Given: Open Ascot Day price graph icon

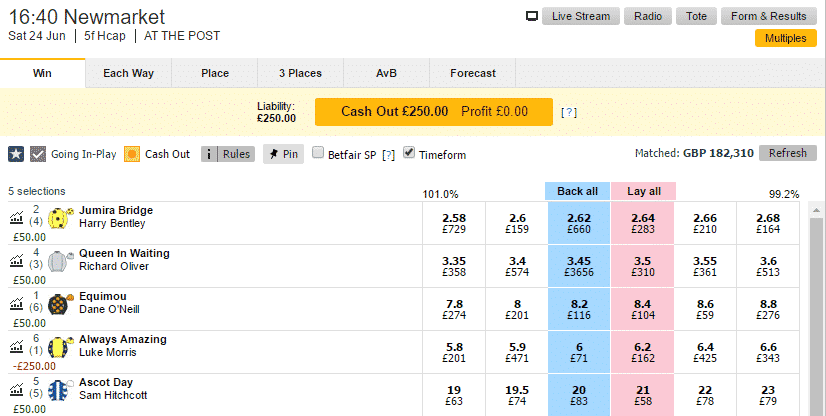Looking at the screenshot, I should point(17,390).
